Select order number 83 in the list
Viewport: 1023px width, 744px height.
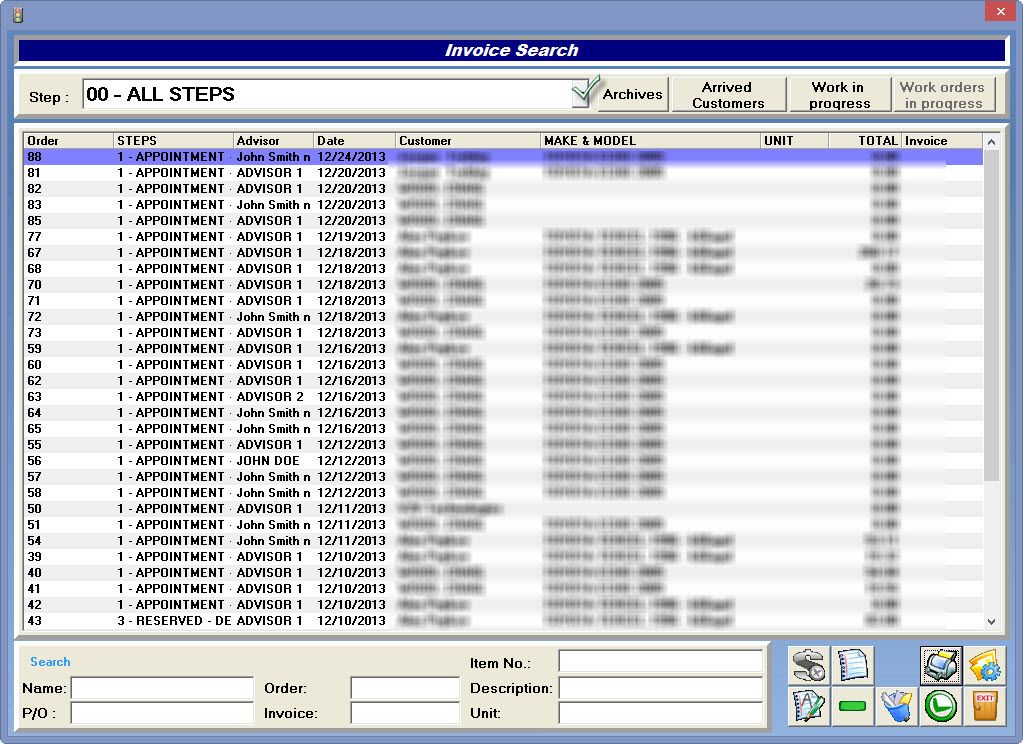click(503, 205)
